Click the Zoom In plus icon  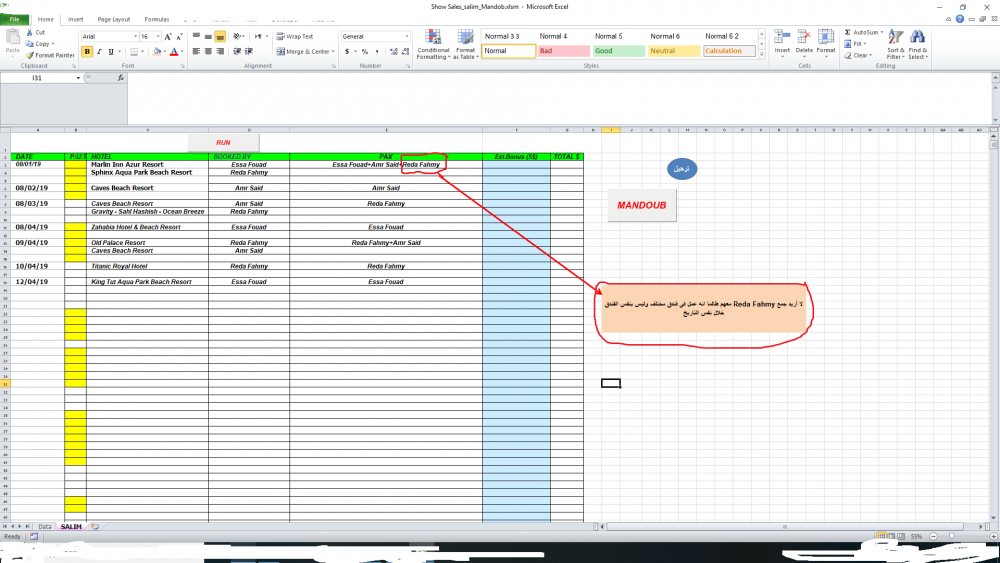(993, 537)
